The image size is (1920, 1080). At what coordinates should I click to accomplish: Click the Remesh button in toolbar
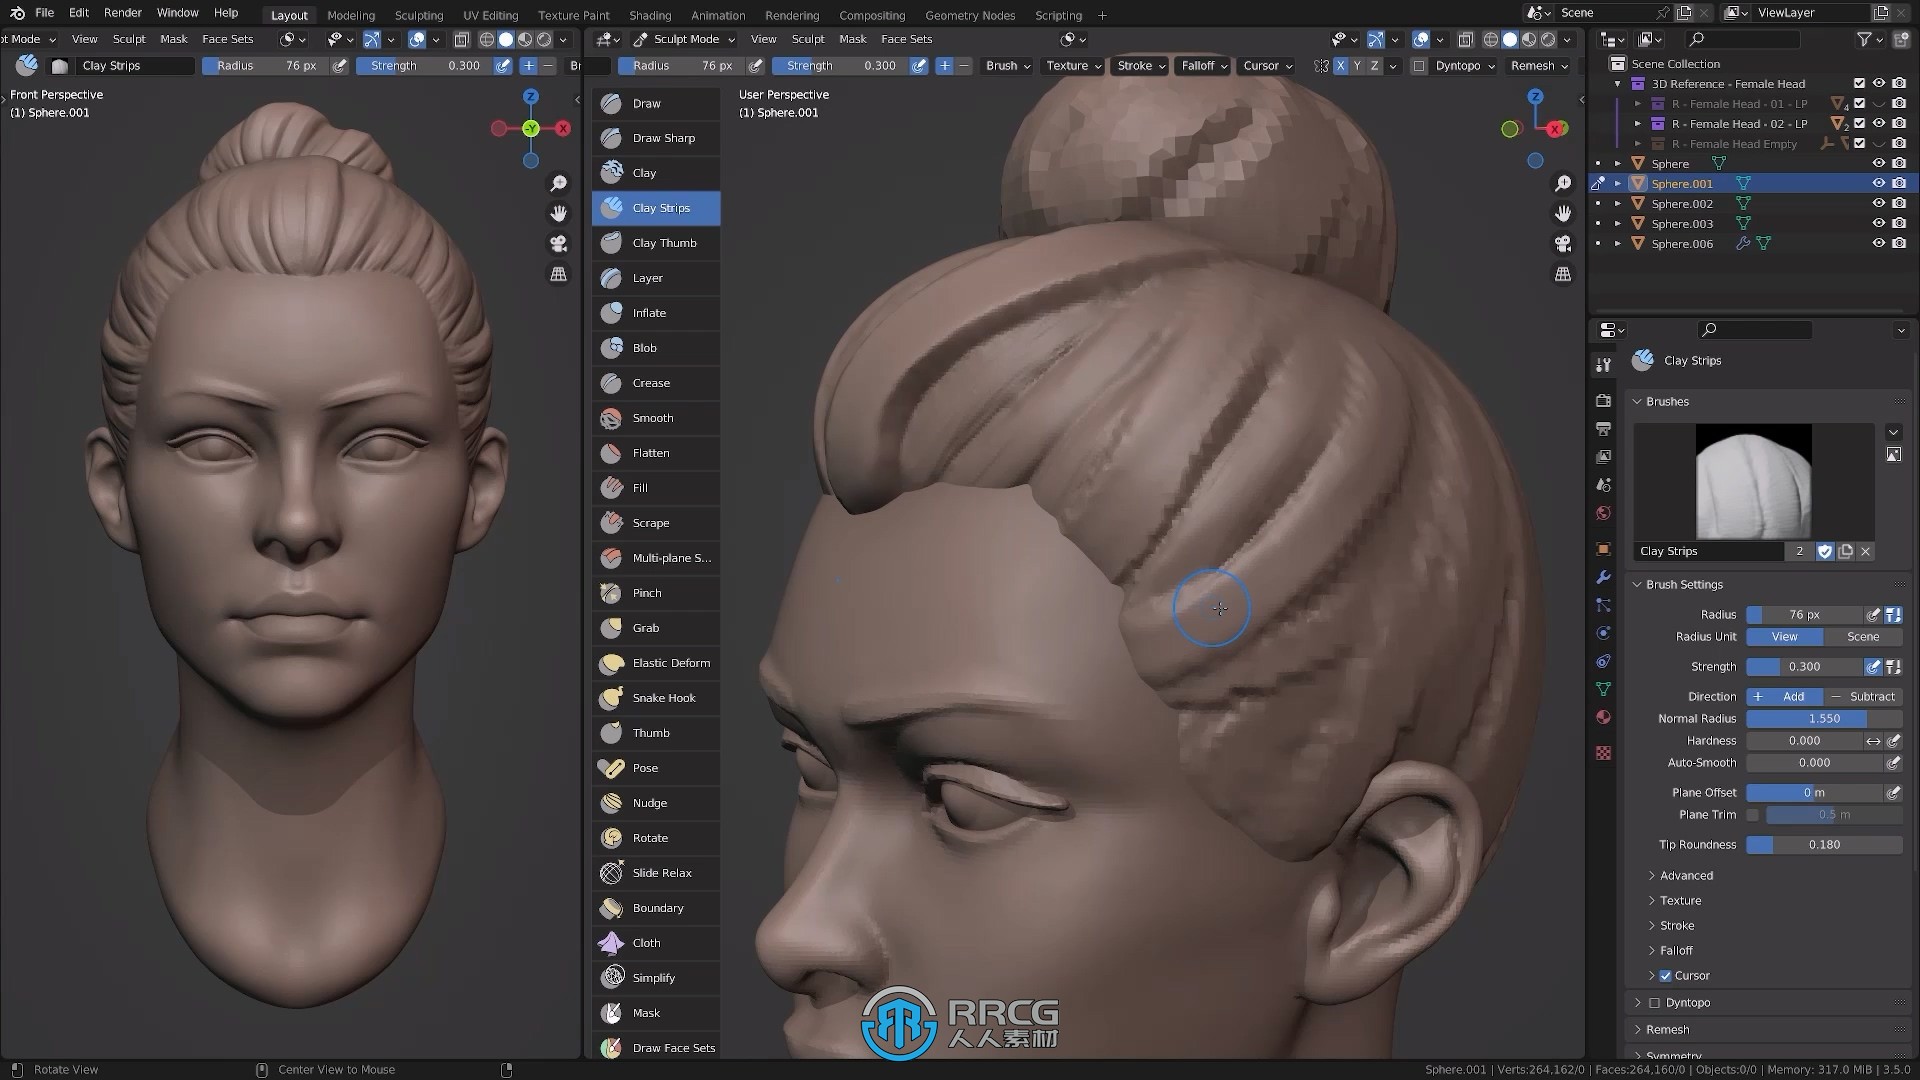(1534, 65)
